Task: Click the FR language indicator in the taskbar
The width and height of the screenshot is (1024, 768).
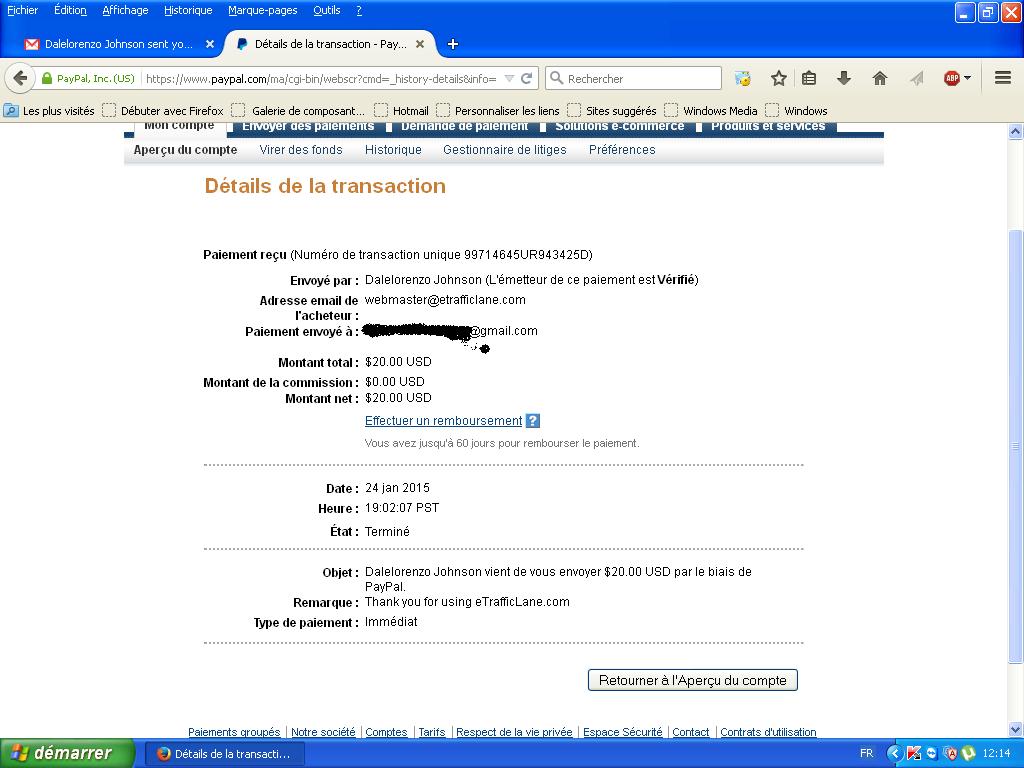Action: click(x=866, y=753)
